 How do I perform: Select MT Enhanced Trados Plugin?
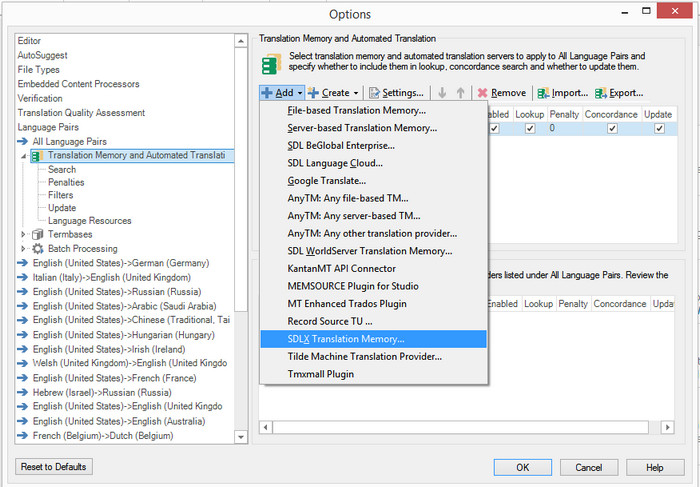374,304
